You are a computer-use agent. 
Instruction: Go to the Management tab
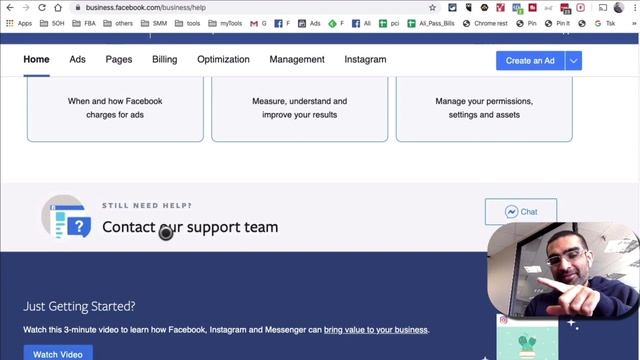click(x=297, y=60)
